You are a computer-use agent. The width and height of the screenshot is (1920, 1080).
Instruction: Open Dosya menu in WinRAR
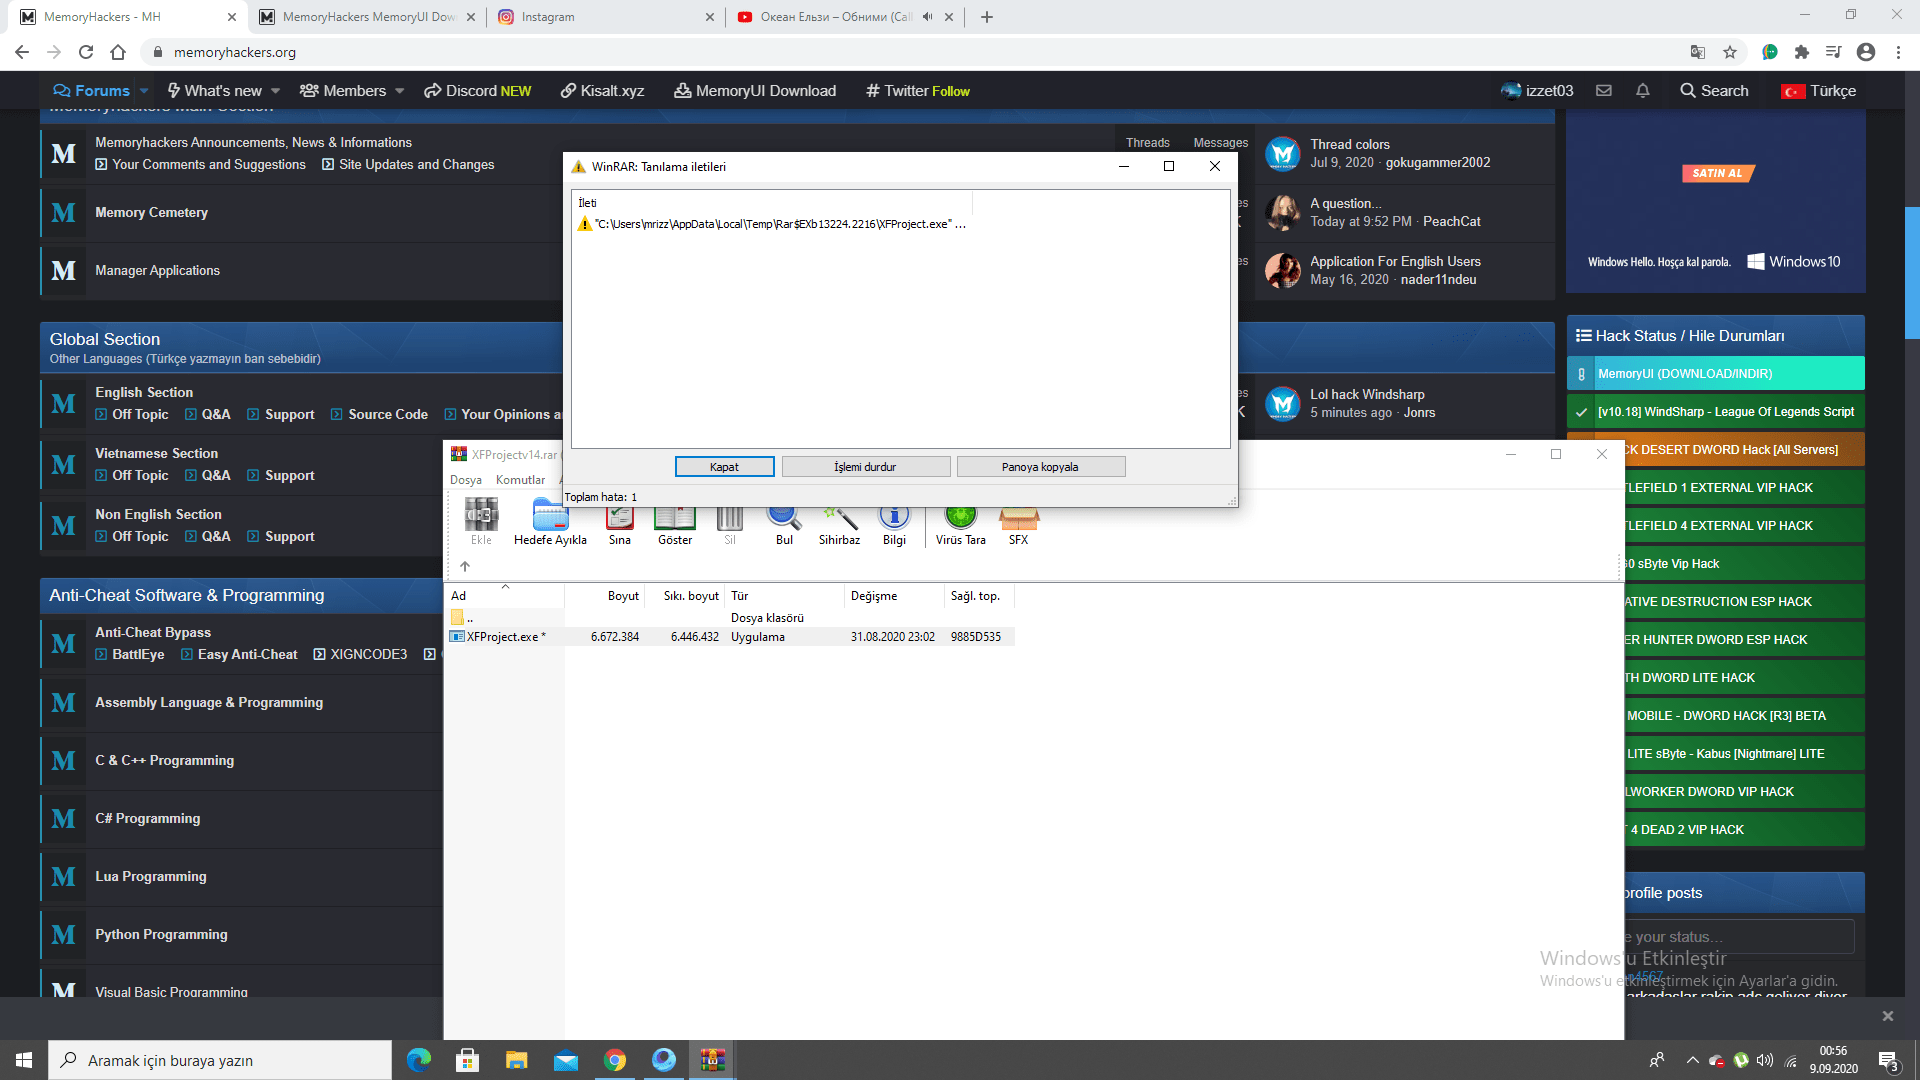click(x=466, y=480)
